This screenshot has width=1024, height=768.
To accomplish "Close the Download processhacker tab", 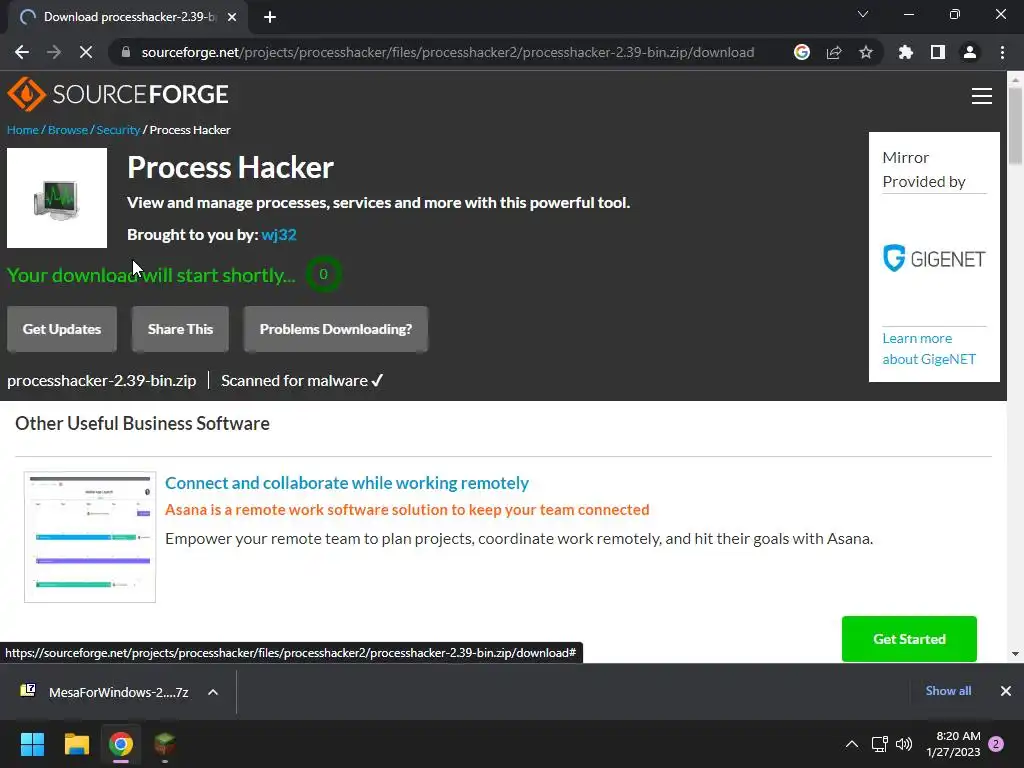I will [x=232, y=17].
